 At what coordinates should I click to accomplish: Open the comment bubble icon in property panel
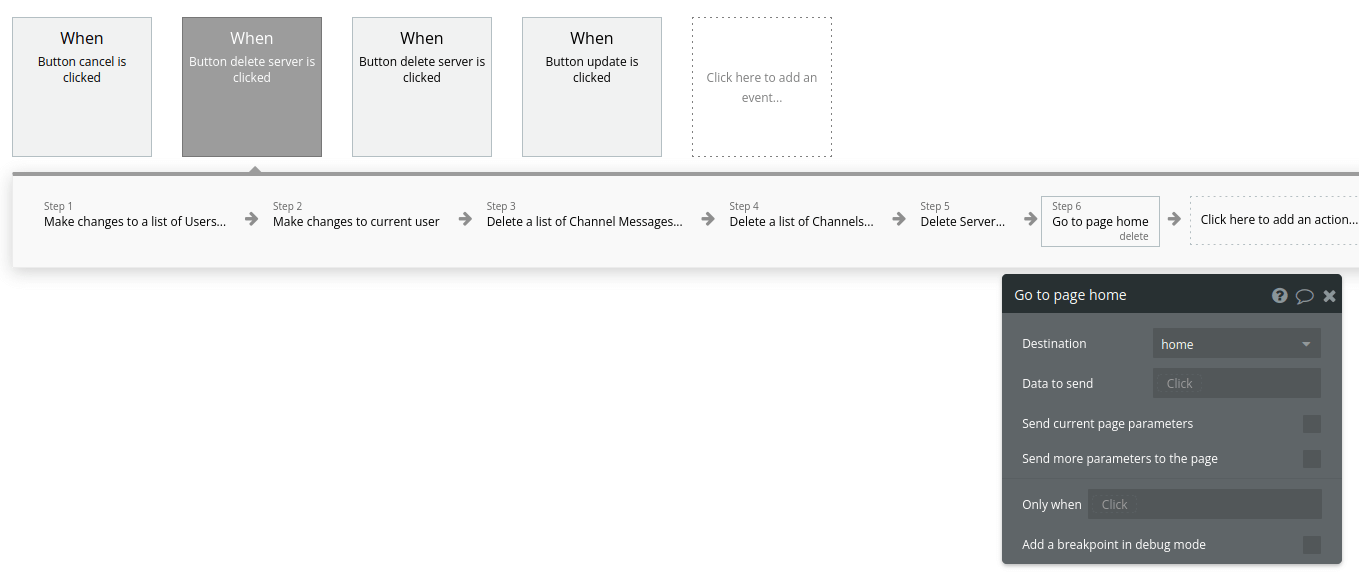click(x=1304, y=296)
